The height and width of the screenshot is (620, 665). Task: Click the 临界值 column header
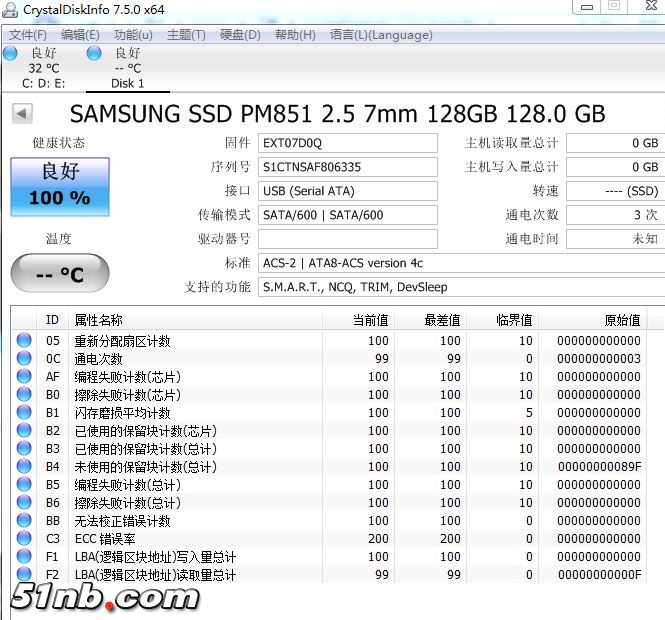click(503, 320)
